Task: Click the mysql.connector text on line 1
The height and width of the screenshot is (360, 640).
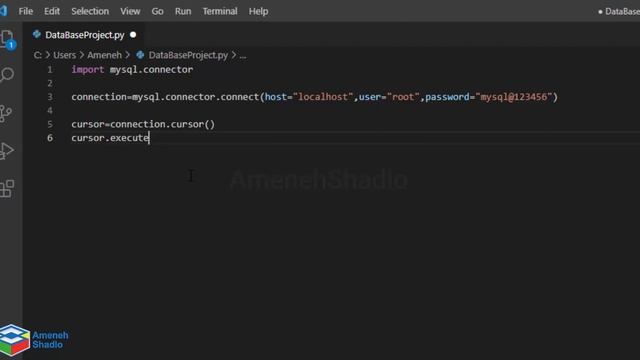Action: (x=151, y=70)
